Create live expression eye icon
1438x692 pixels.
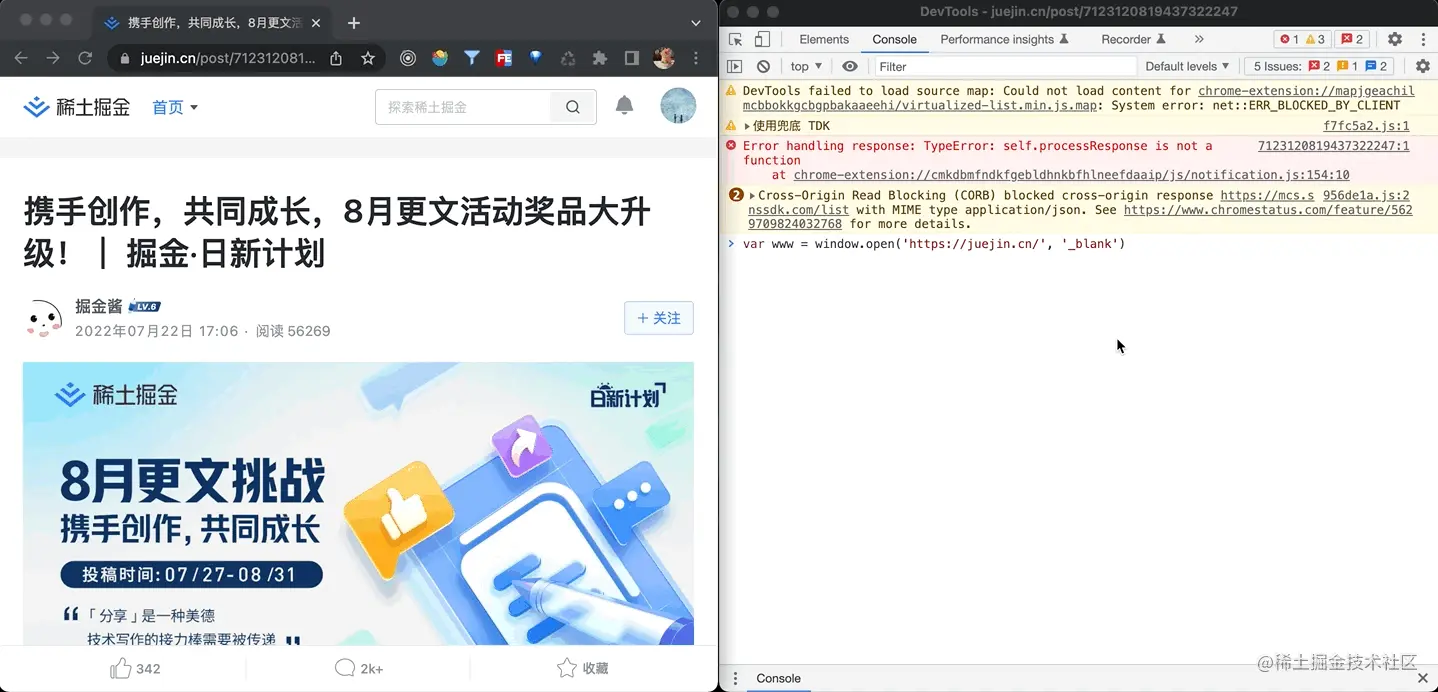click(x=850, y=66)
